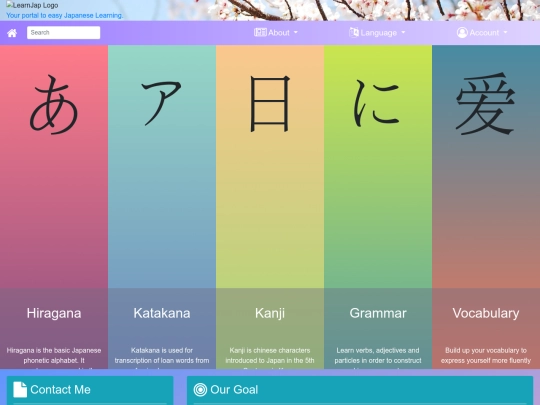The width and height of the screenshot is (540, 405).
Task: Click the LearnJap Logo image
Action: pos(32,5)
